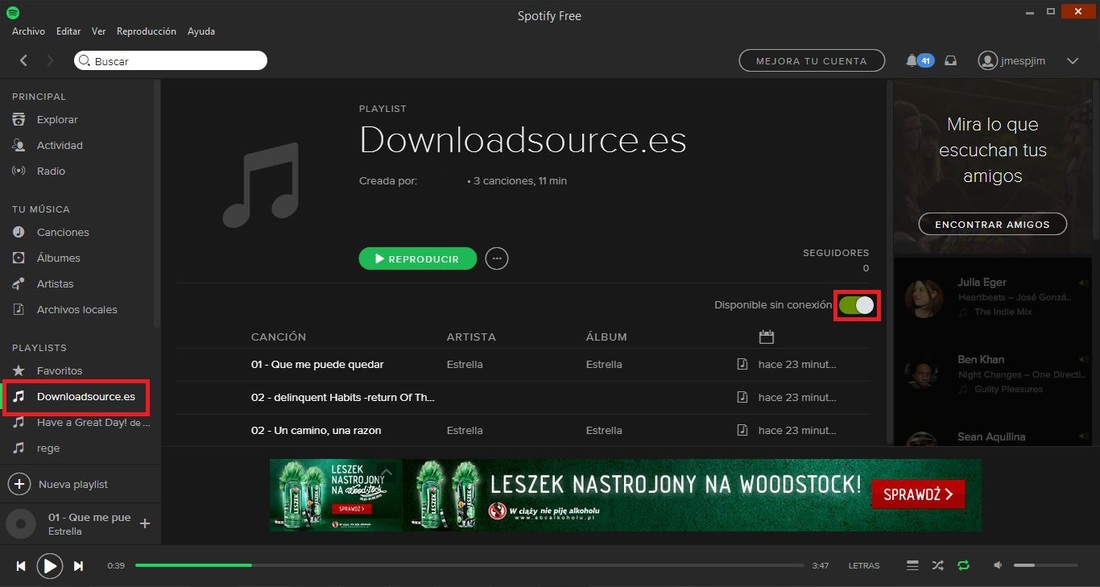
Task: Open the Editar menu
Action: (x=68, y=32)
